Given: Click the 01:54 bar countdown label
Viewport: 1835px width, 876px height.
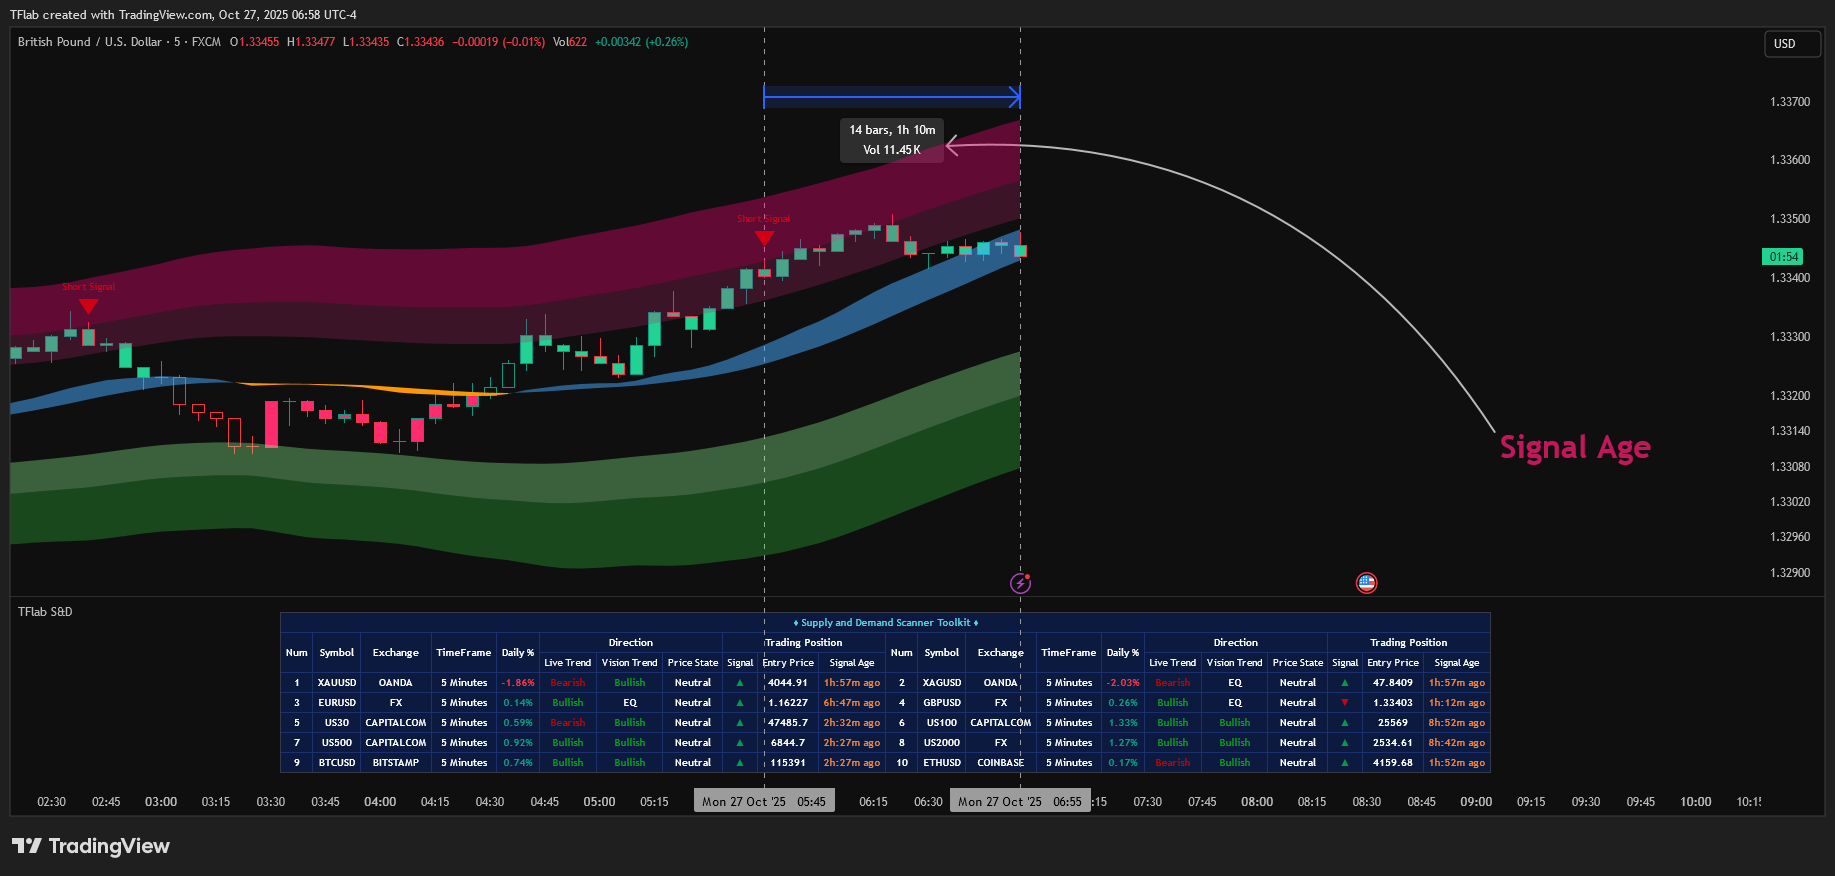Looking at the screenshot, I should [x=1783, y=257].
